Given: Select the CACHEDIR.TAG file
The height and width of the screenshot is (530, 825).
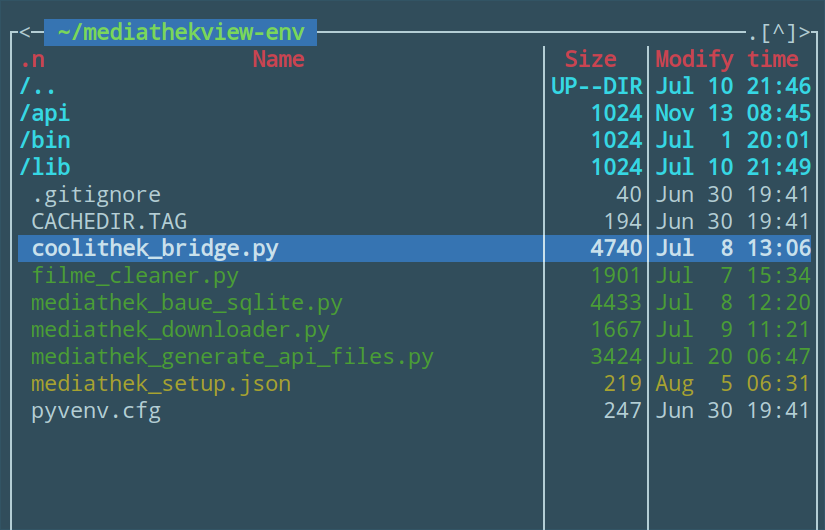Looking at the screenshot, I should (x=109, y=221).
